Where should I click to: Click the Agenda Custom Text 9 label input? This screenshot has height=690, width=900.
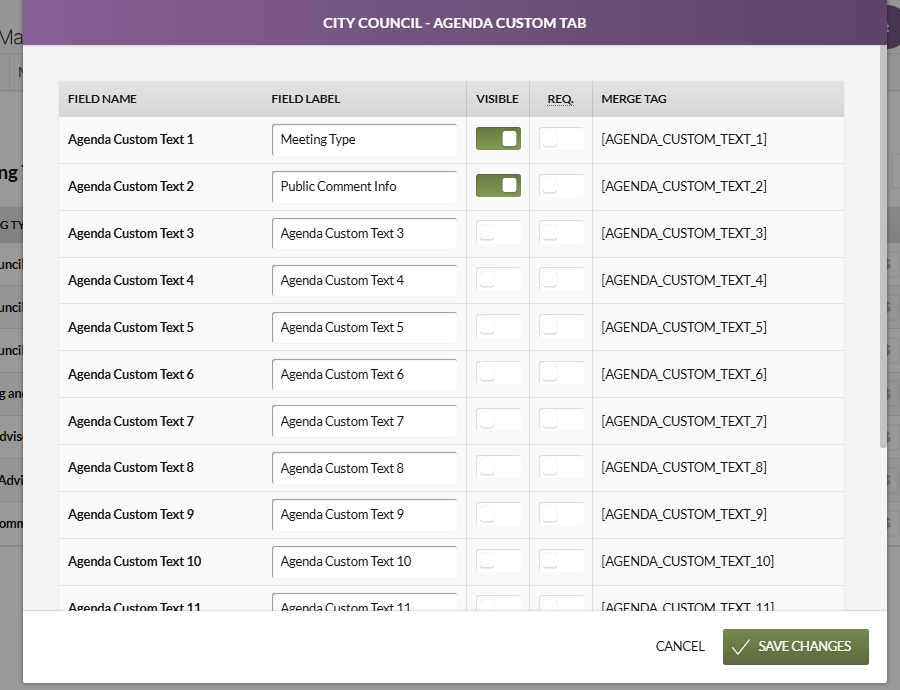[364, 515]
